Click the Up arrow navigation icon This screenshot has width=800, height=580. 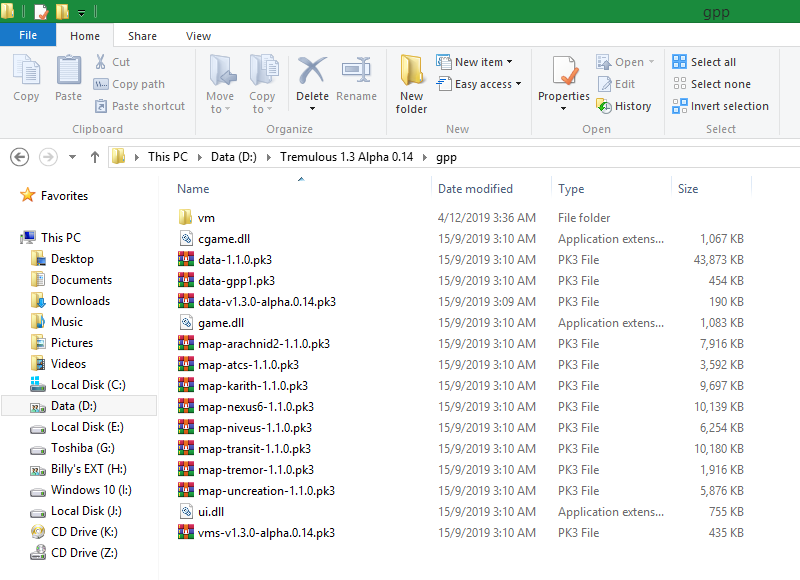[95, 157]
